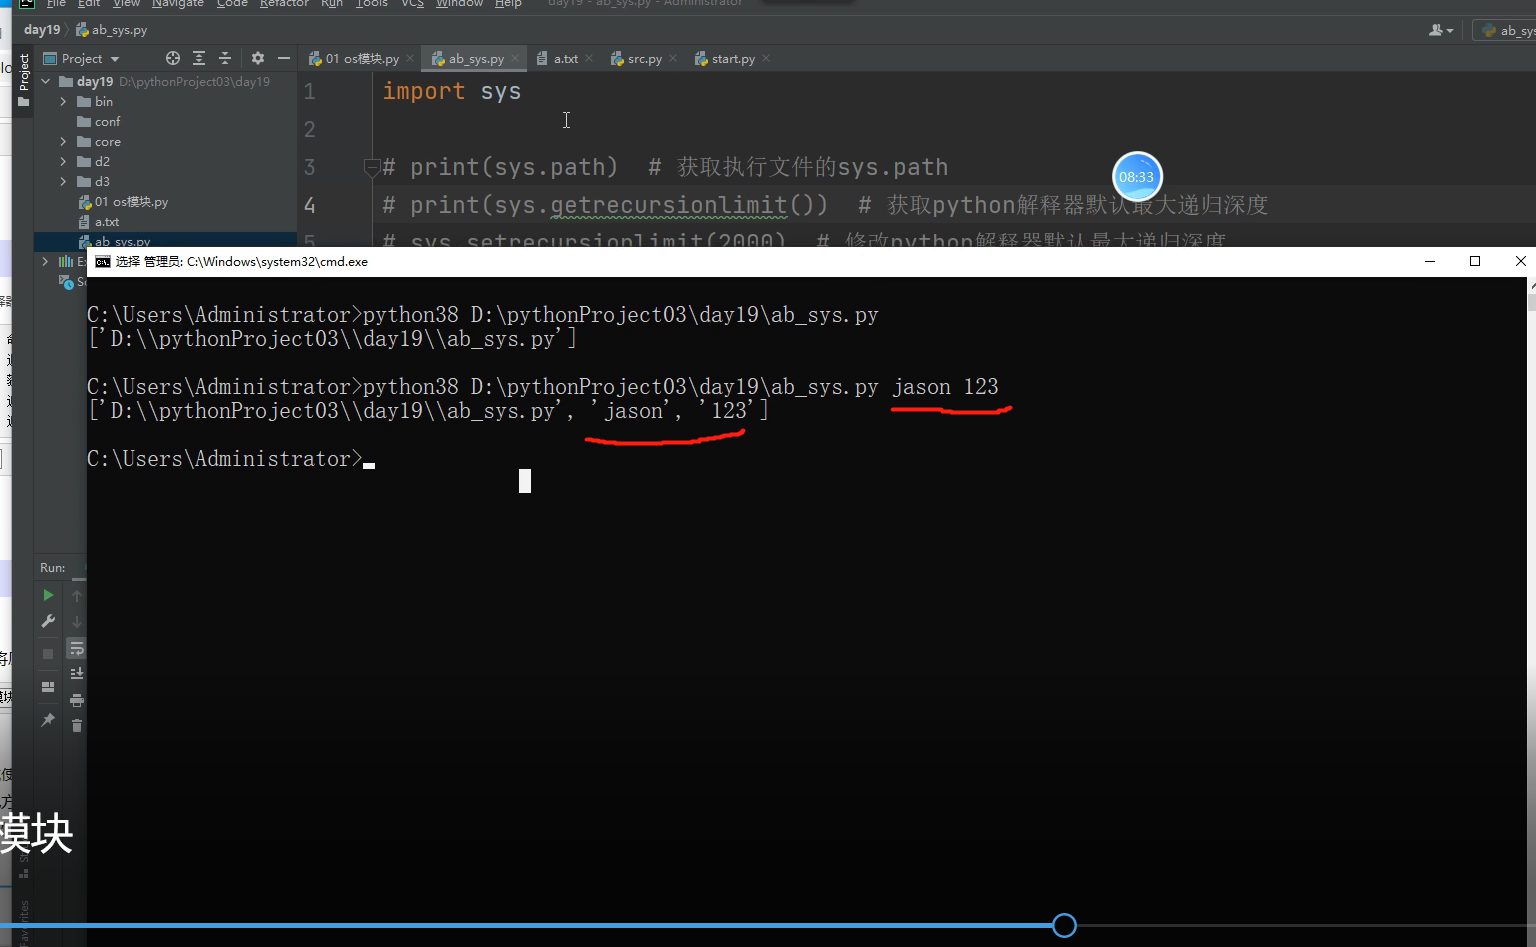Viewport: 1536px width, 947px height.
Task: Open the Refactor menu
Action: (x=284, y=4)
